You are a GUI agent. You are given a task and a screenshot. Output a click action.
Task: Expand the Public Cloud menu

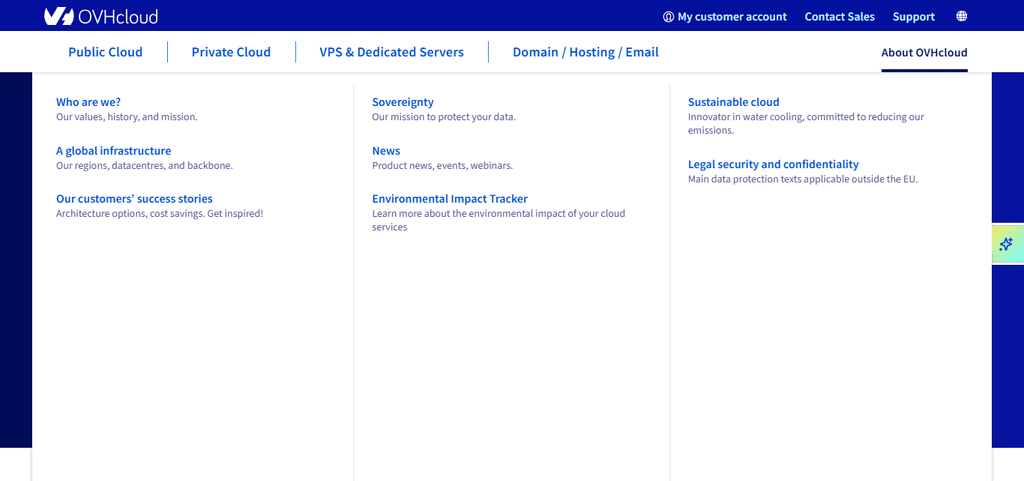click(x=105, y=52)
